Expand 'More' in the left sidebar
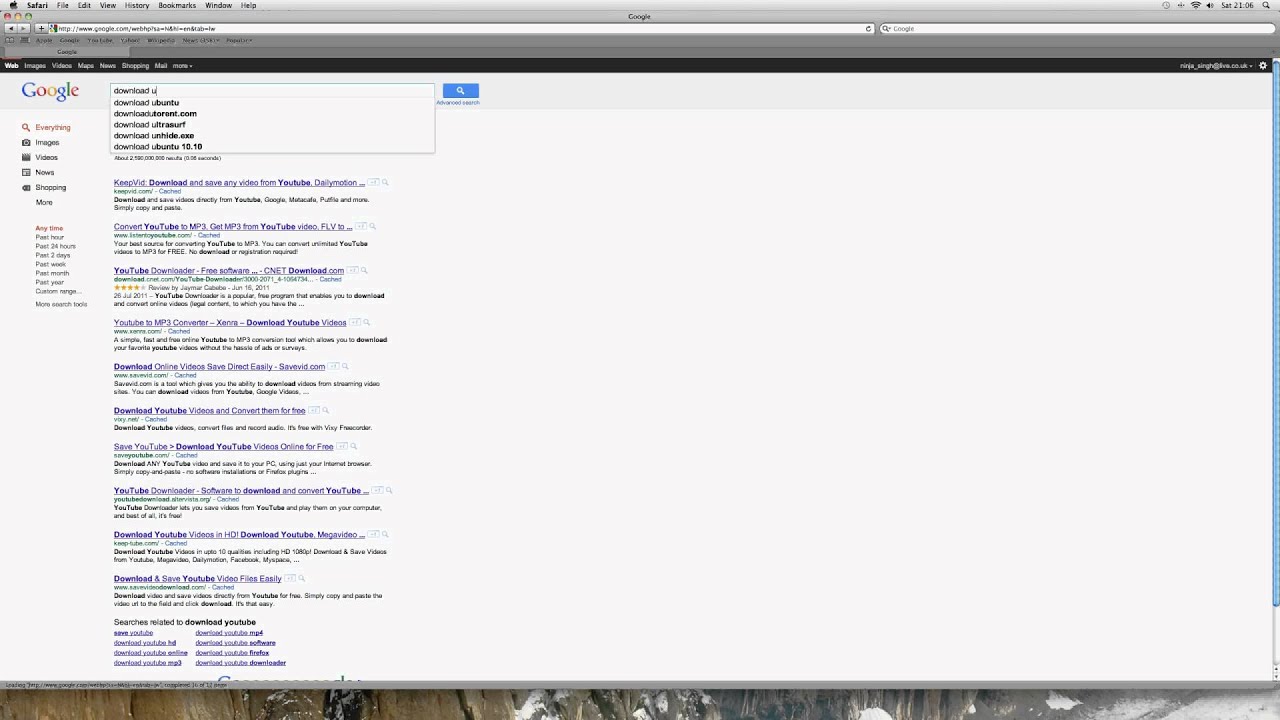1280x720 pixels. tap(44, 202)
